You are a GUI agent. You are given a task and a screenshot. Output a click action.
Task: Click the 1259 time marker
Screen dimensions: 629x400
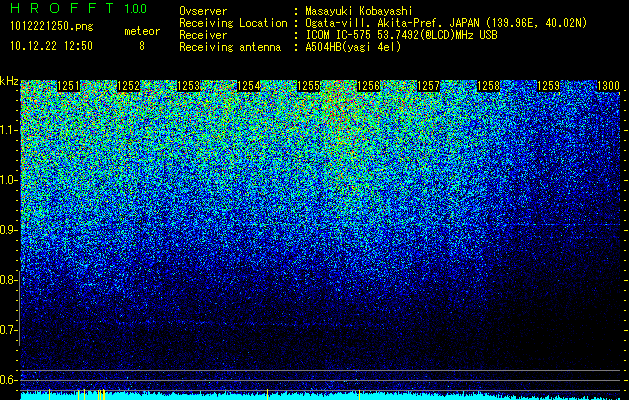pyautogui.click(x=548, y=86)
